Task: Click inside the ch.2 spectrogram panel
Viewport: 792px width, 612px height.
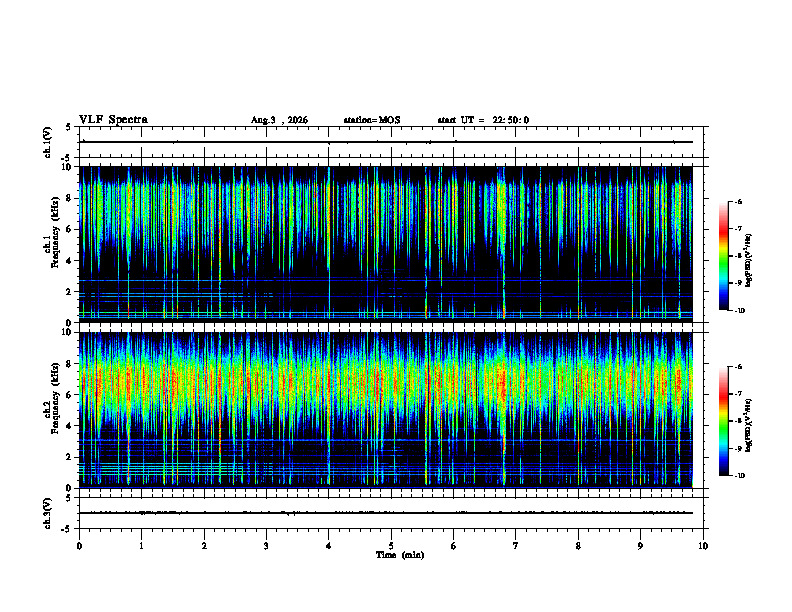Action: [x=386, y=410]
